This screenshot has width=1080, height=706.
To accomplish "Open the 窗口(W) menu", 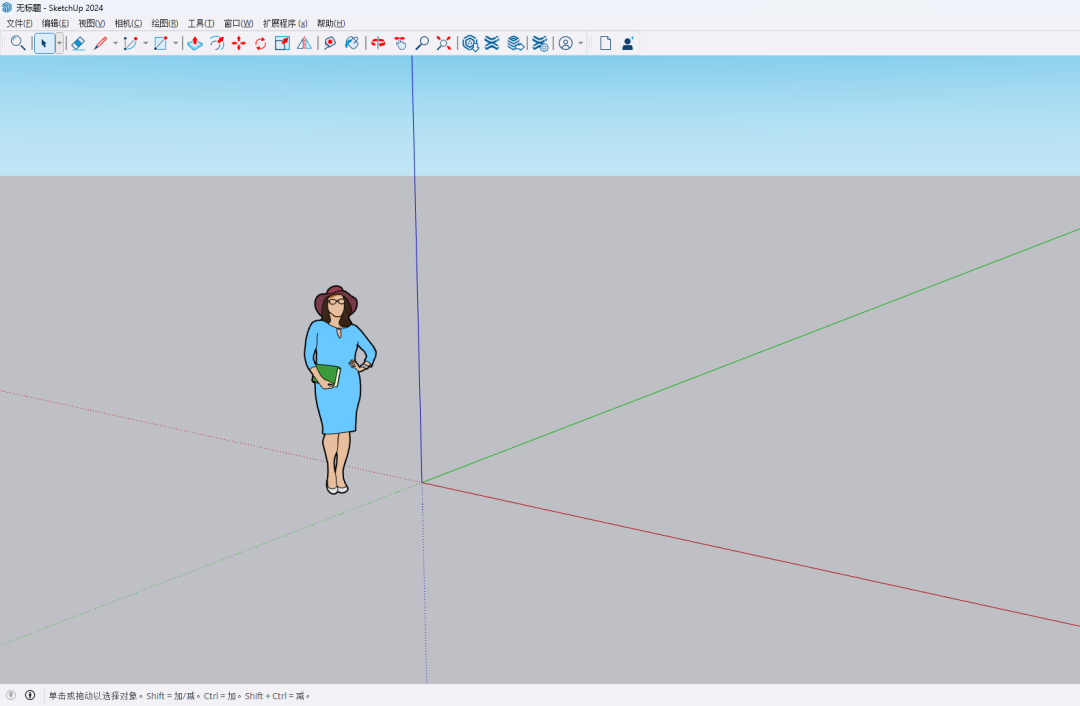I will 238,23.
